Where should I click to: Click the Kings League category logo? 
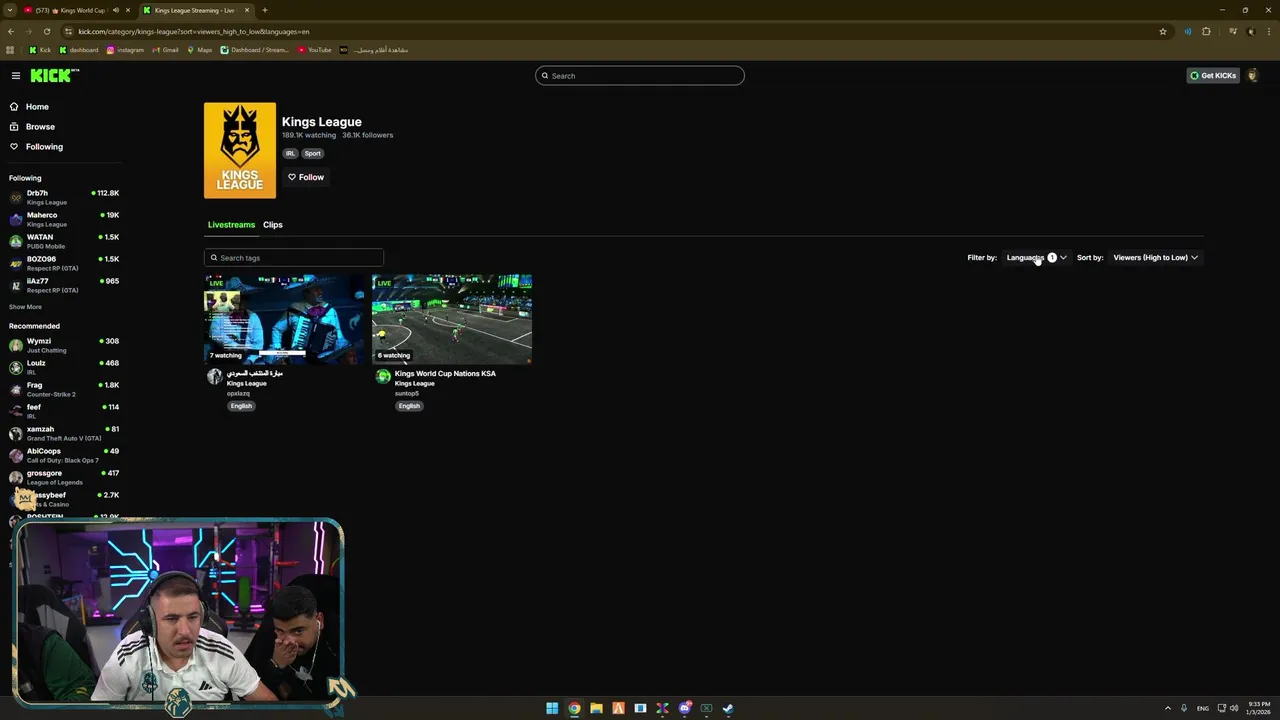coord(240,150)
